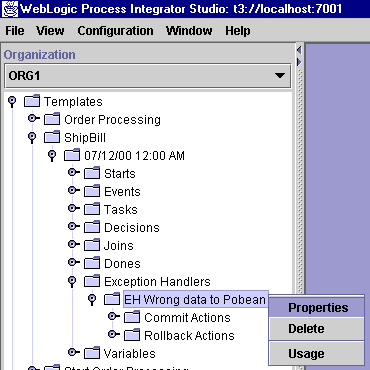Expand the Variables node
370x370 pixels.
(73, 352)
